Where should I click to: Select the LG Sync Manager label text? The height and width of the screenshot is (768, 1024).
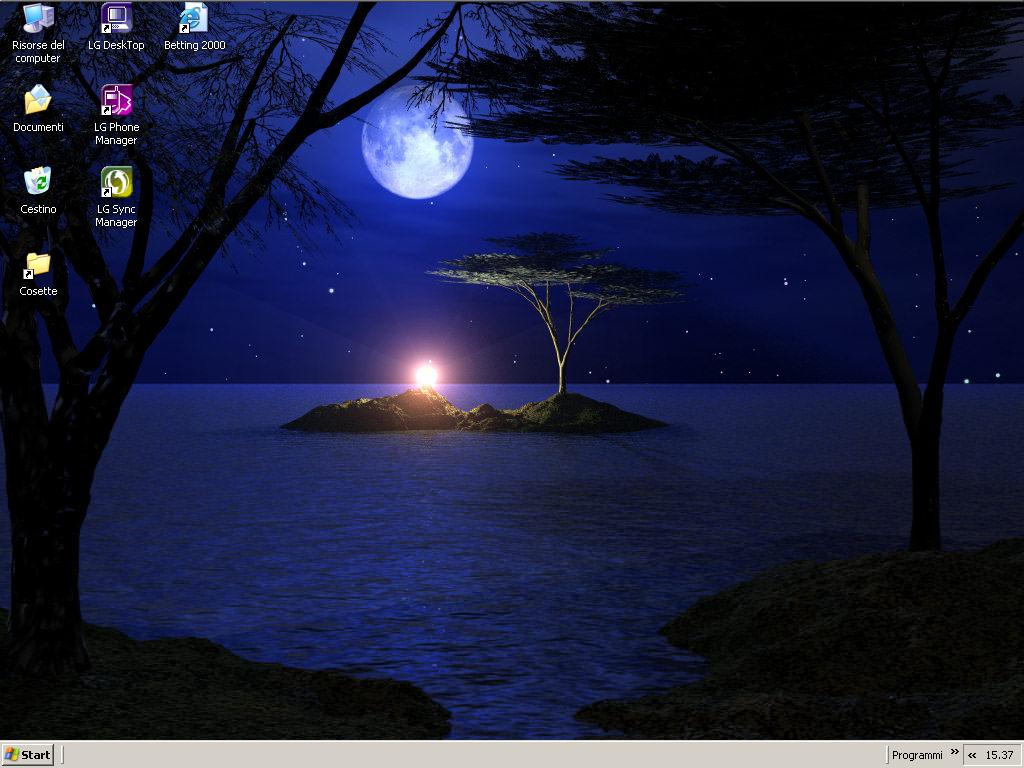[116, 216]
